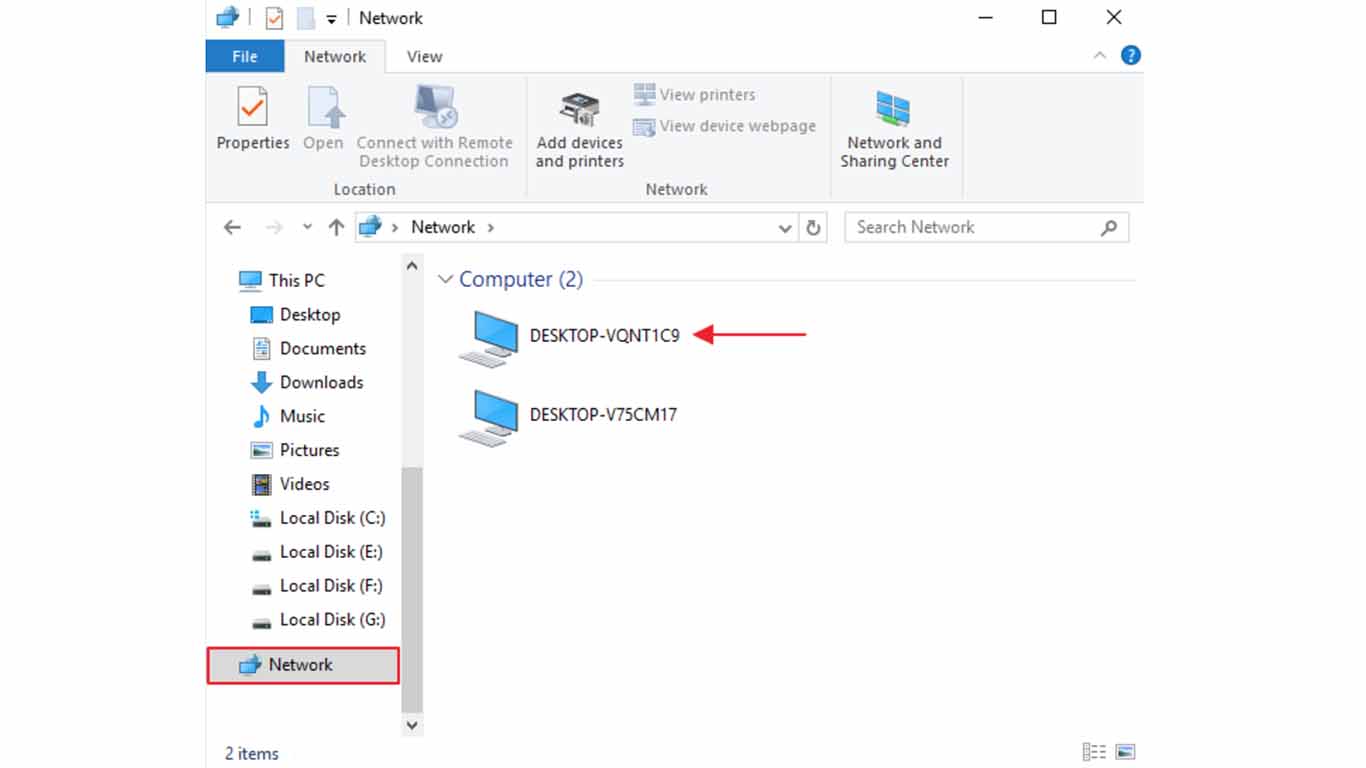
Task: Switch to large icons view
Action: coord(1125,752)
